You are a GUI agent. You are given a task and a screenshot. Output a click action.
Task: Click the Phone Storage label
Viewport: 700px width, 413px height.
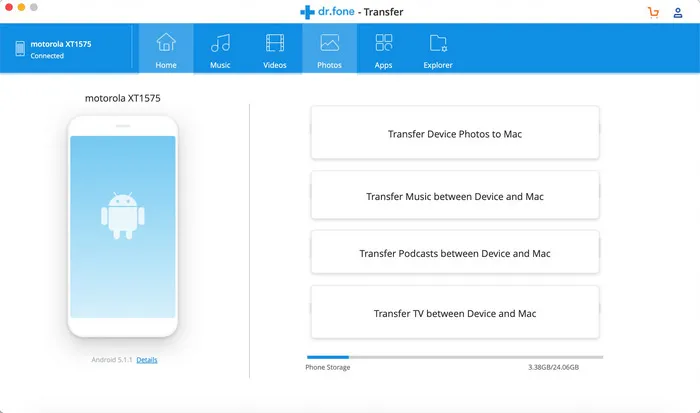328,367
